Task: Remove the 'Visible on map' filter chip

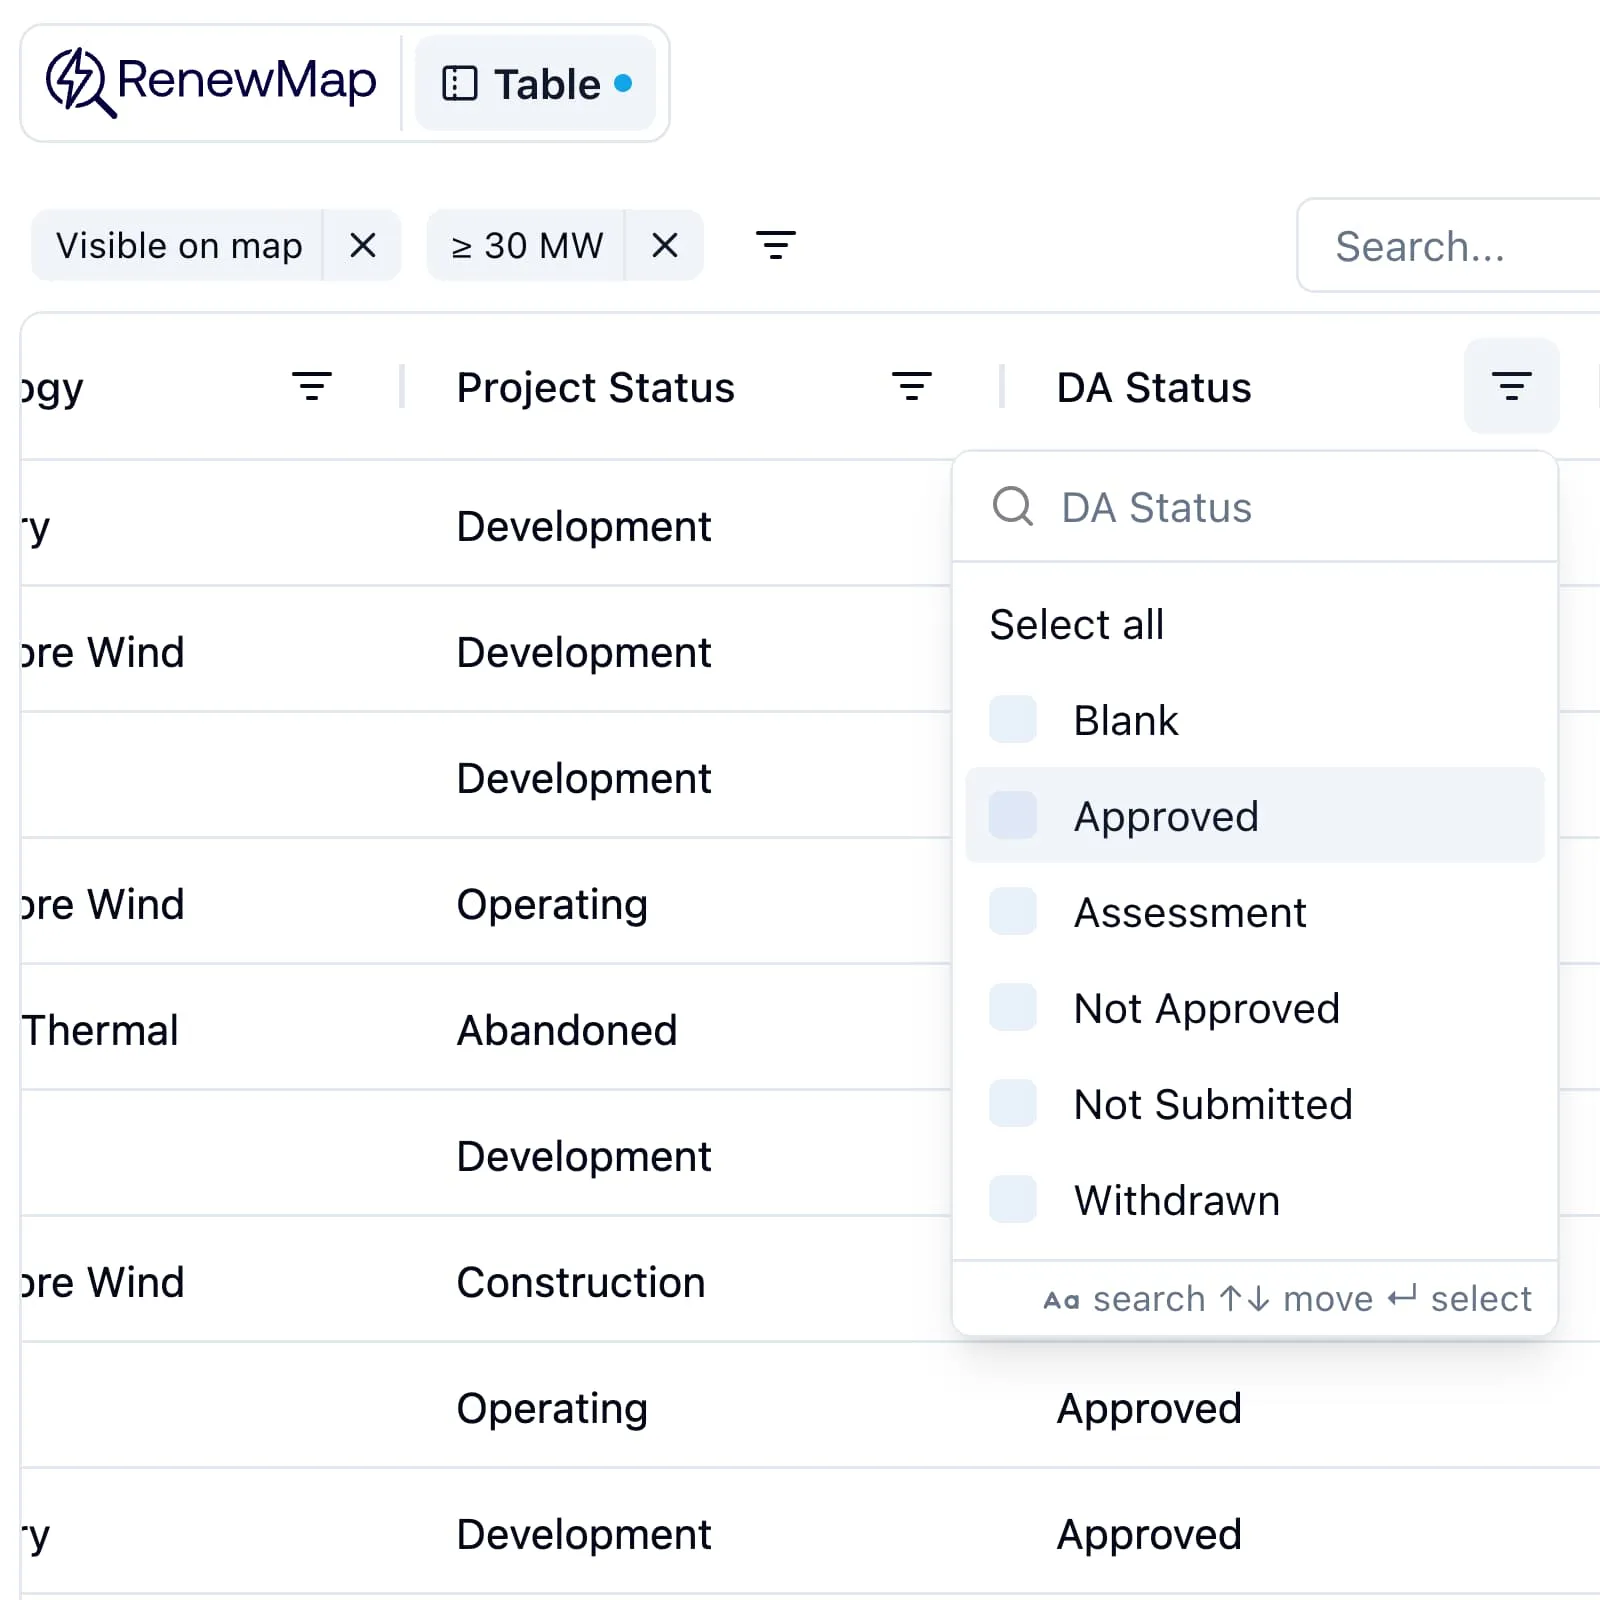Action: point(362,245)
